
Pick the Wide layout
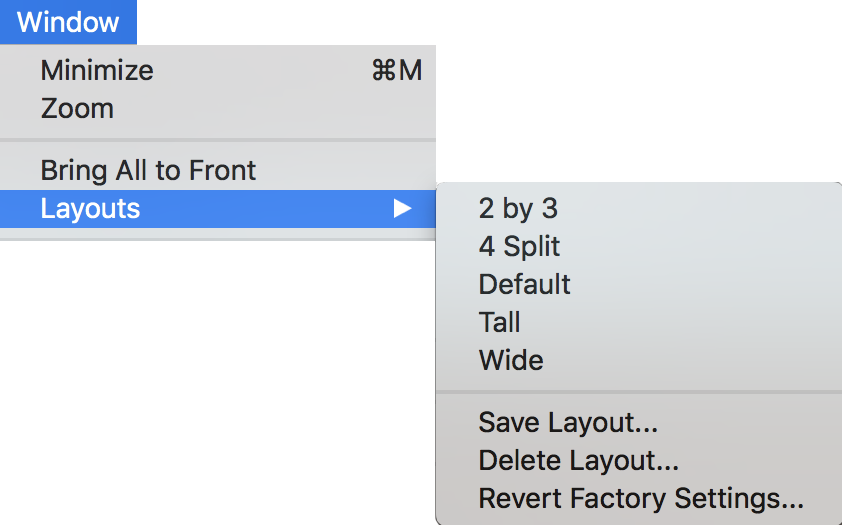point(510,360)
